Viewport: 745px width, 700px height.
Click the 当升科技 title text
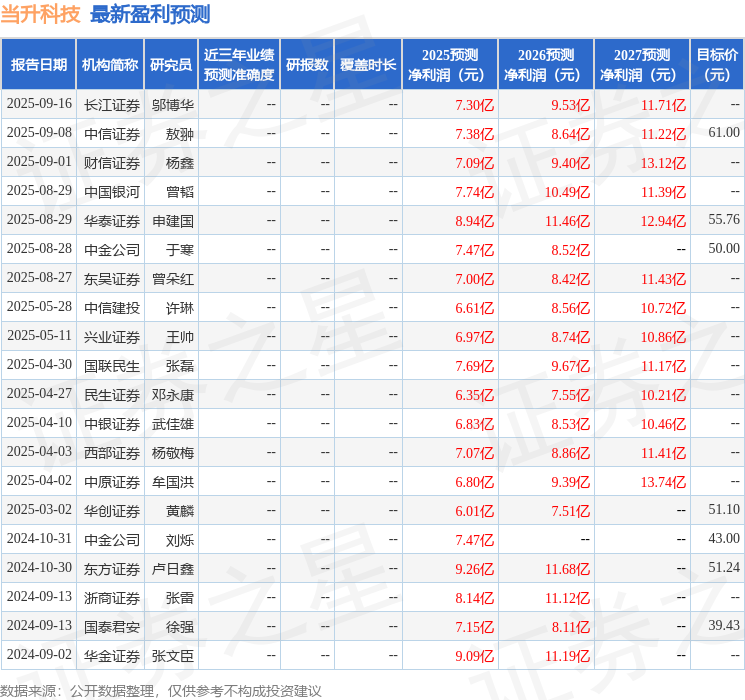point(40,14)
